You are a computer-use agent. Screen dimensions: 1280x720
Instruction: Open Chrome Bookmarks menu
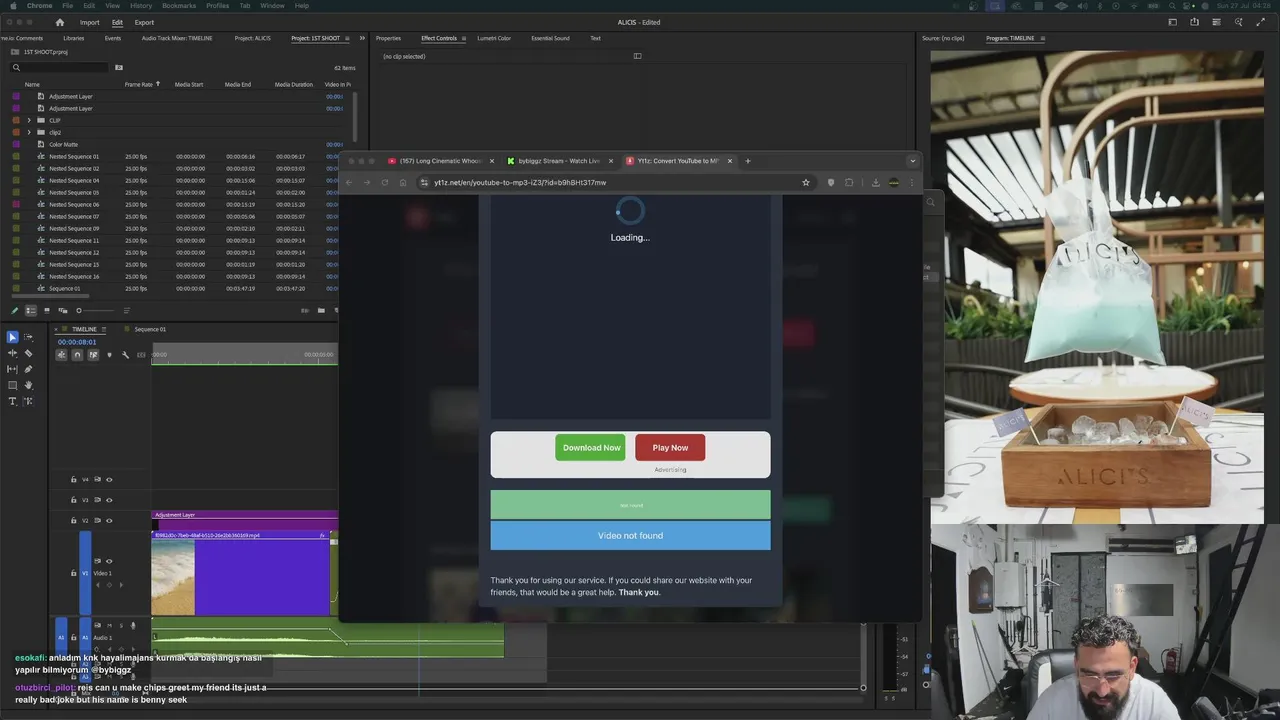[x=179, y=6]
